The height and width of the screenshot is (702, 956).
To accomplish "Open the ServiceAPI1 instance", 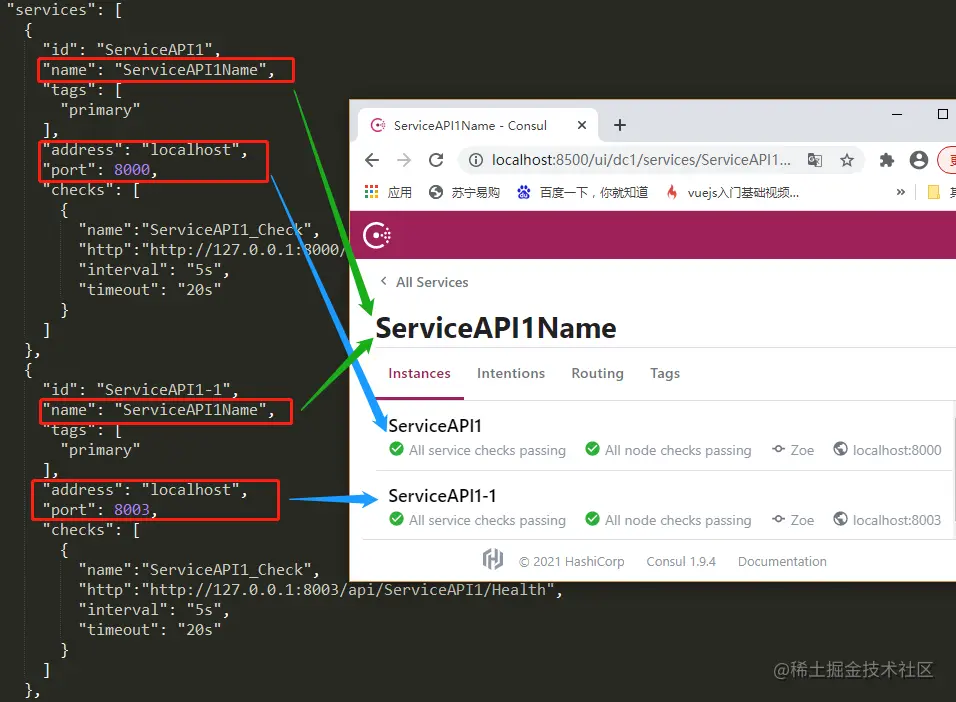I will (x=435, y=426).
